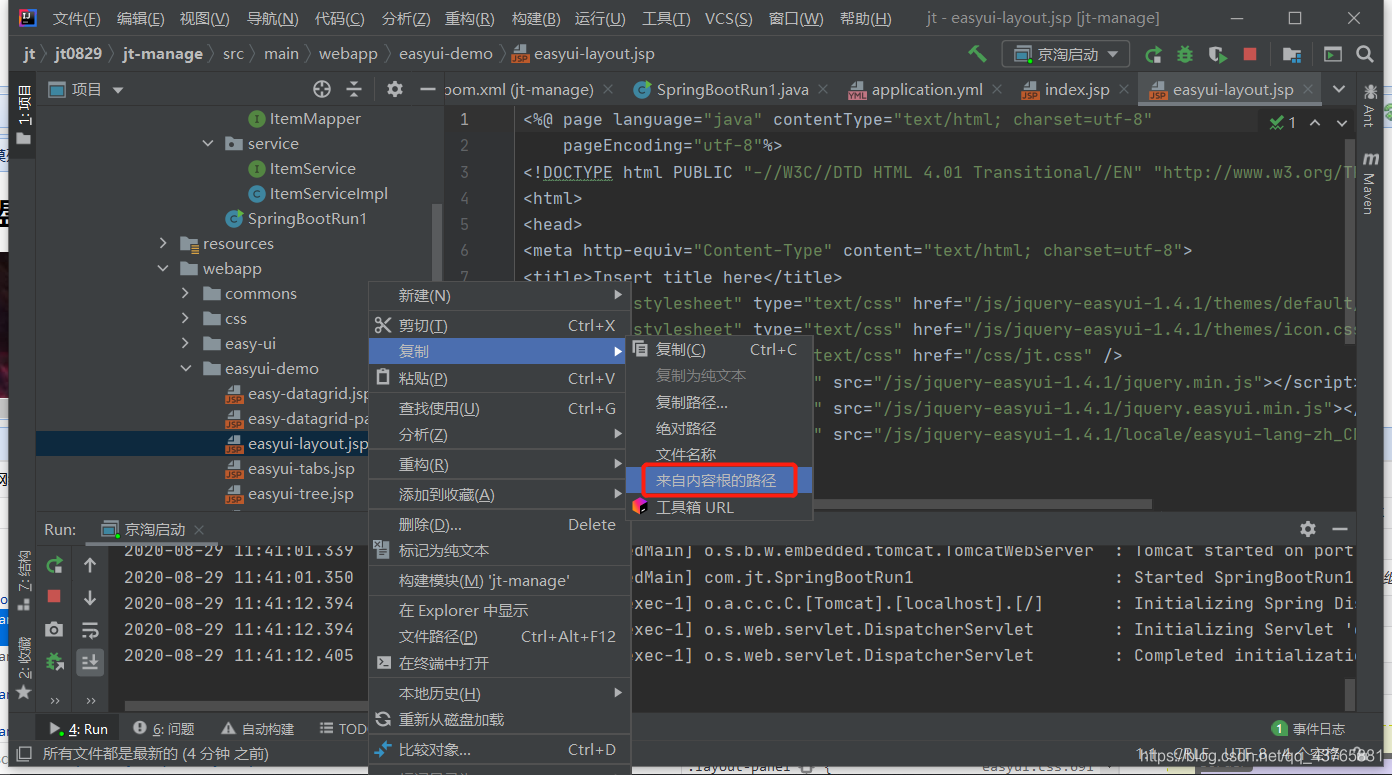Screen dimensions: 1392x775
Task: Choose 复制(C) in the submenu
Action: pyautogui.click(x=719, y=349)
